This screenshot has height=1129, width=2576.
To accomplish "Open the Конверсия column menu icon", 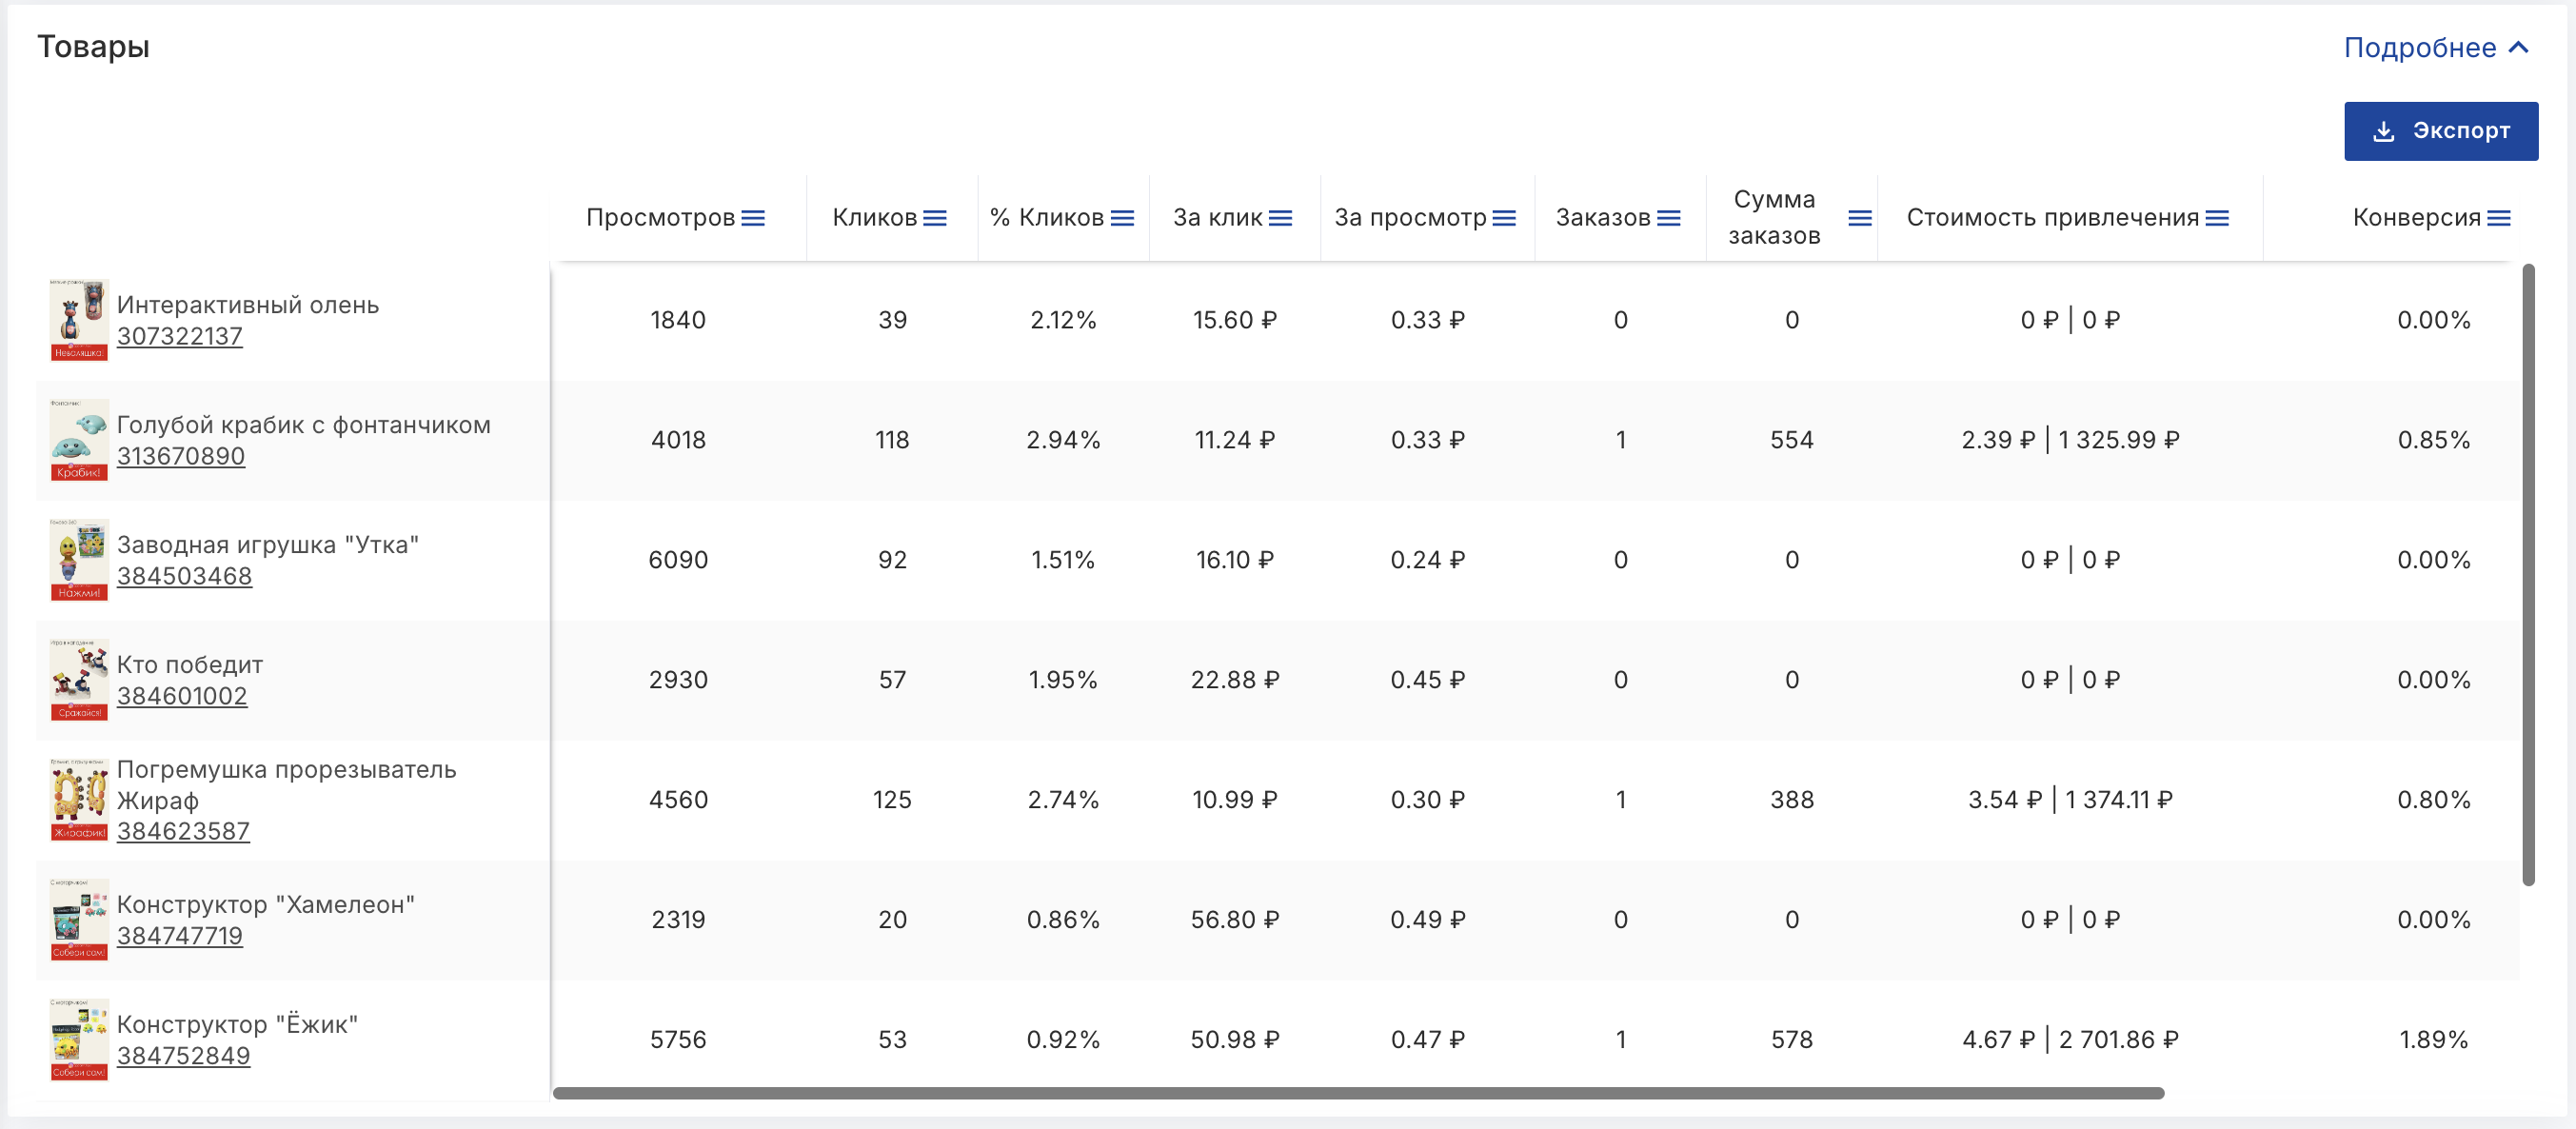I will (x=2499, y=218).
